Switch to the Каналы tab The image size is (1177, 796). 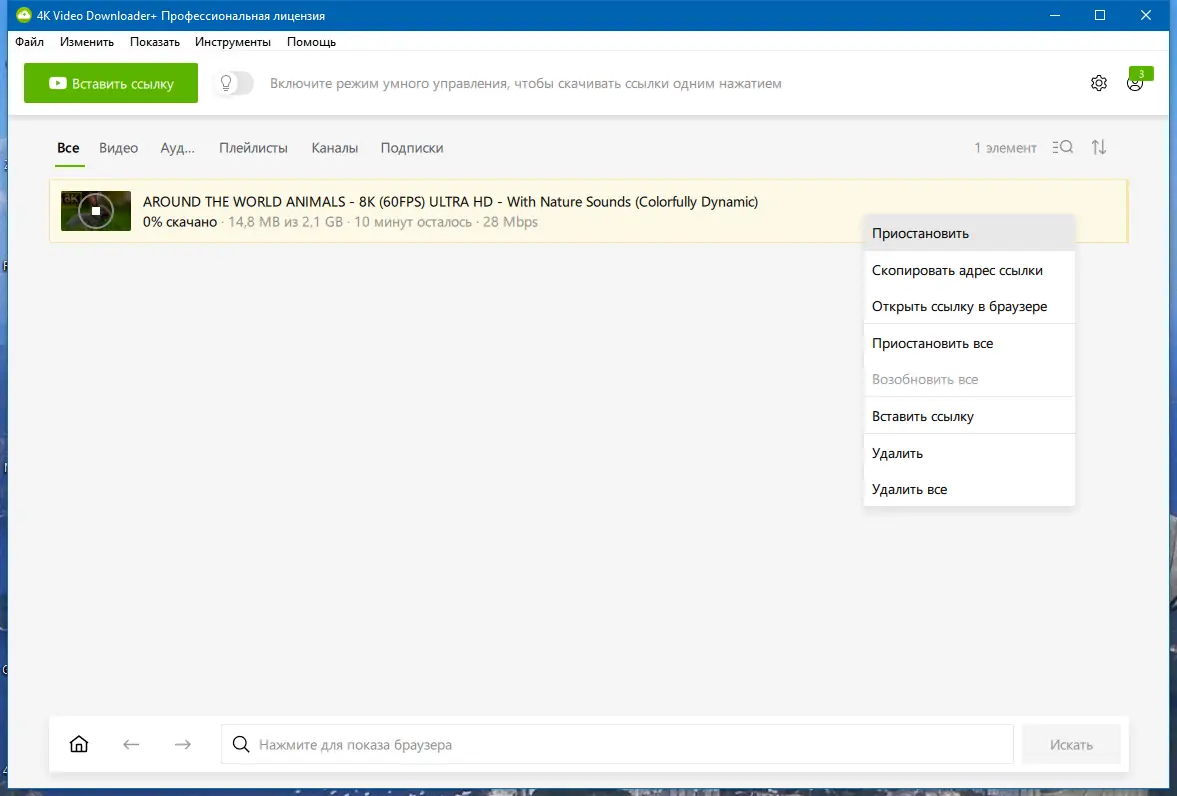(x=335, y=148)
